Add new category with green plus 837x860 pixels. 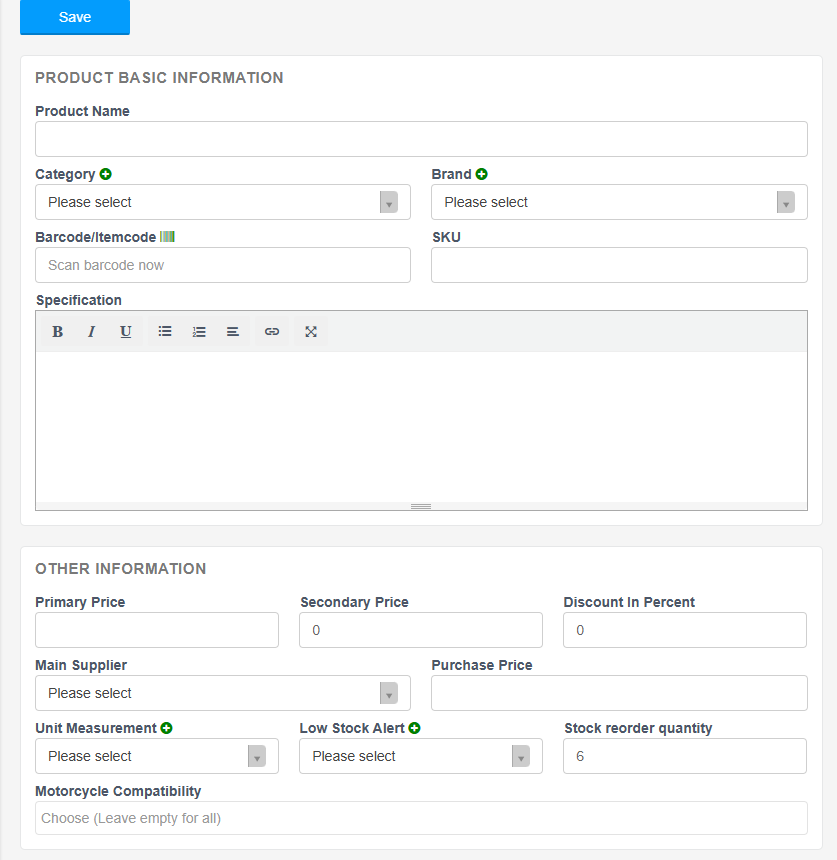106,174
